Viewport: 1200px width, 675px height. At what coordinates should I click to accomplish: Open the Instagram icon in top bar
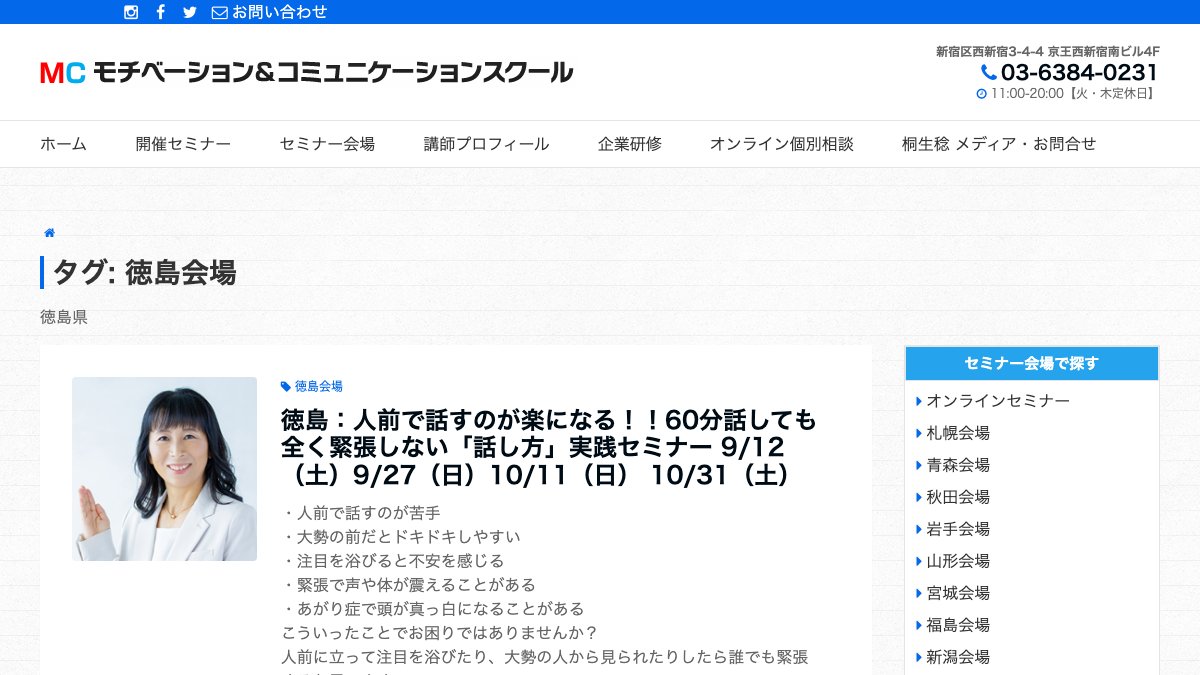click(131, 12)
